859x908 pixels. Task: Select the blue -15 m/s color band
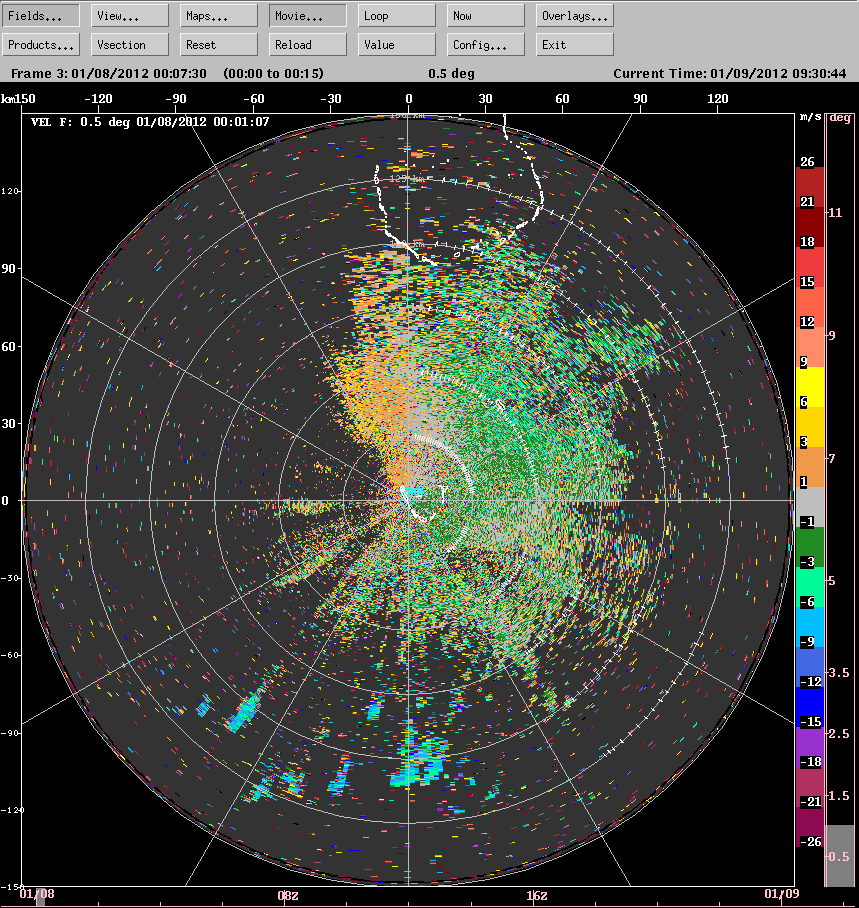click(810, 707)
